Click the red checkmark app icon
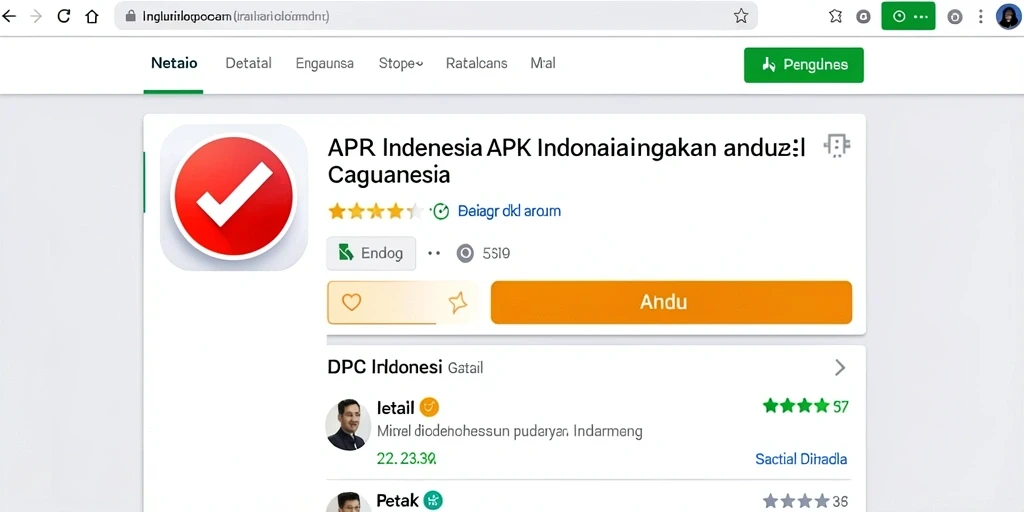 [x=234, y=197]
